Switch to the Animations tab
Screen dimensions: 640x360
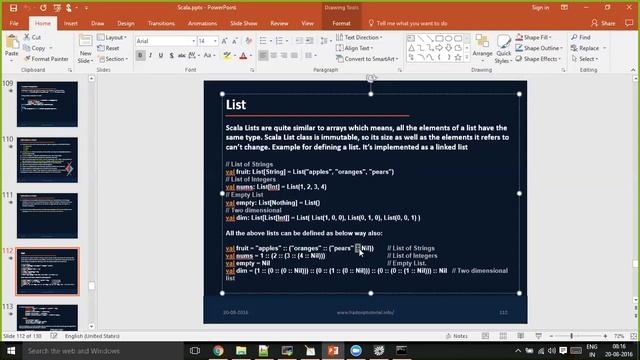tap(202, 23)
